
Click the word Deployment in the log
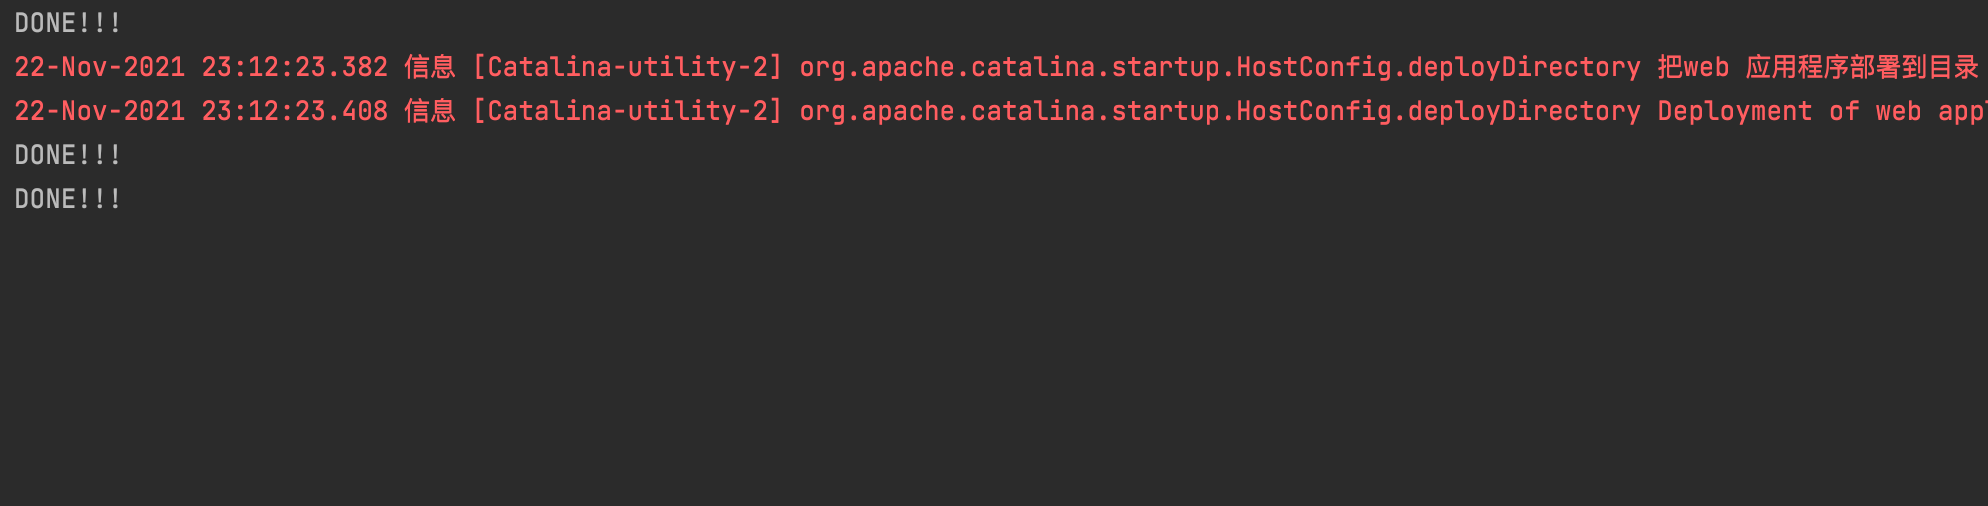click(x=1735, y=111)
